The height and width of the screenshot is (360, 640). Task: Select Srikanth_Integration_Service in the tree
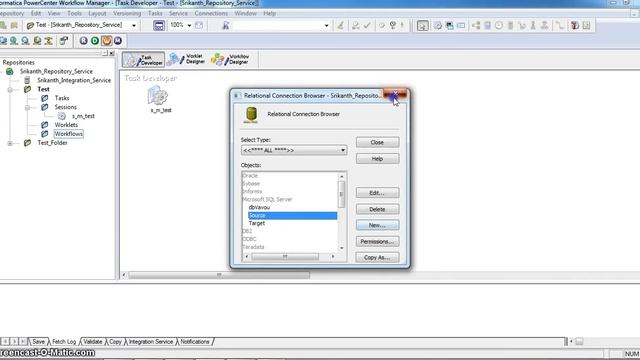[74, 80]
